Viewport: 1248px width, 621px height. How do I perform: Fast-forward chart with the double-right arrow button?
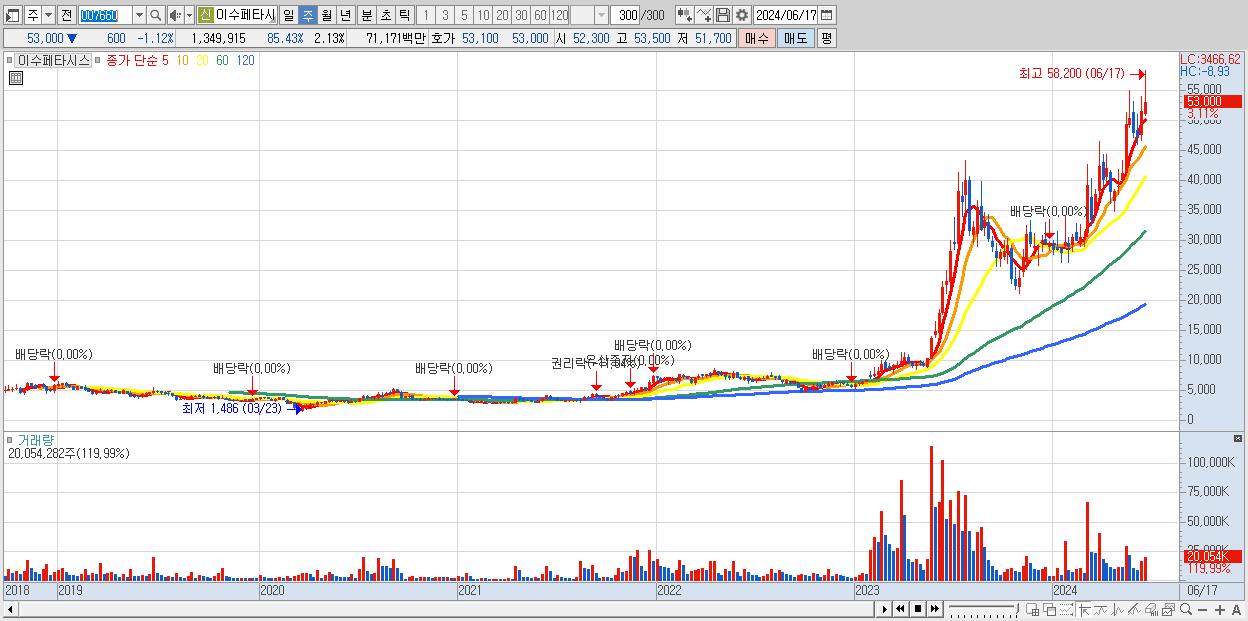[934, 608]
